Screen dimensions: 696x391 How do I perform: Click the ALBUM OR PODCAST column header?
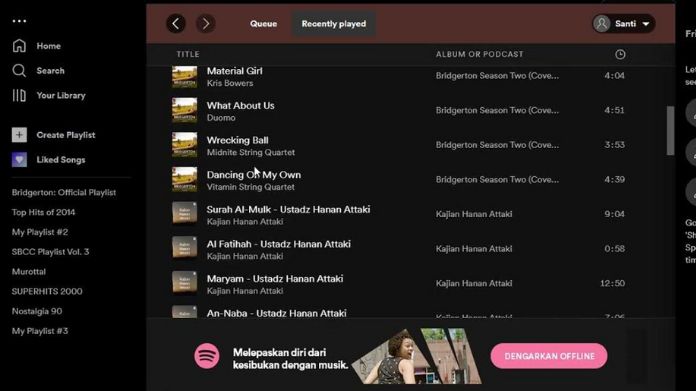pos(479,54)
